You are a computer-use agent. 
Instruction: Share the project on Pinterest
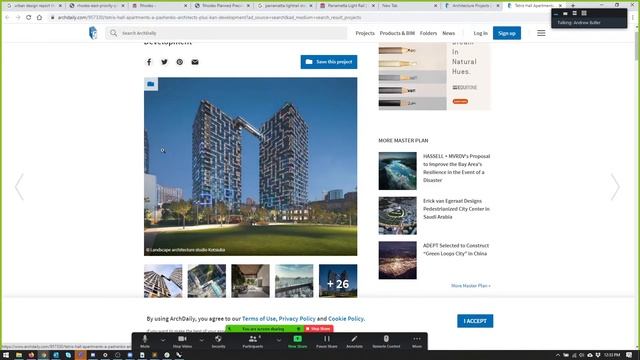pos(180,62)
